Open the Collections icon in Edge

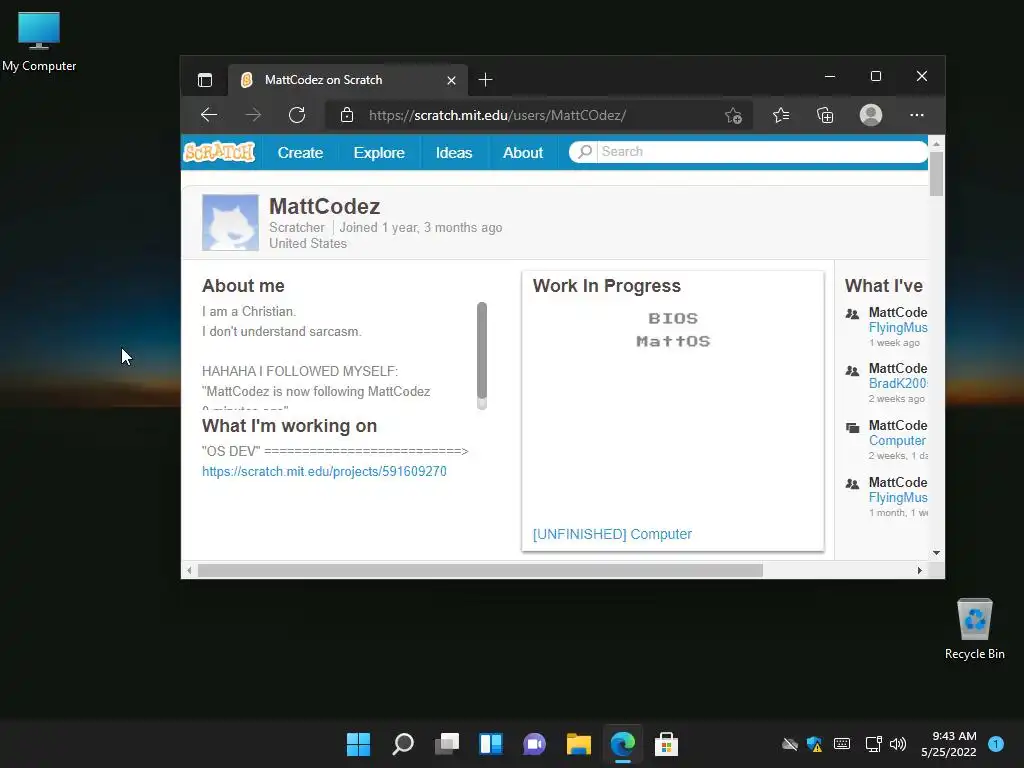pyautogui.click(x=825, y=116)
